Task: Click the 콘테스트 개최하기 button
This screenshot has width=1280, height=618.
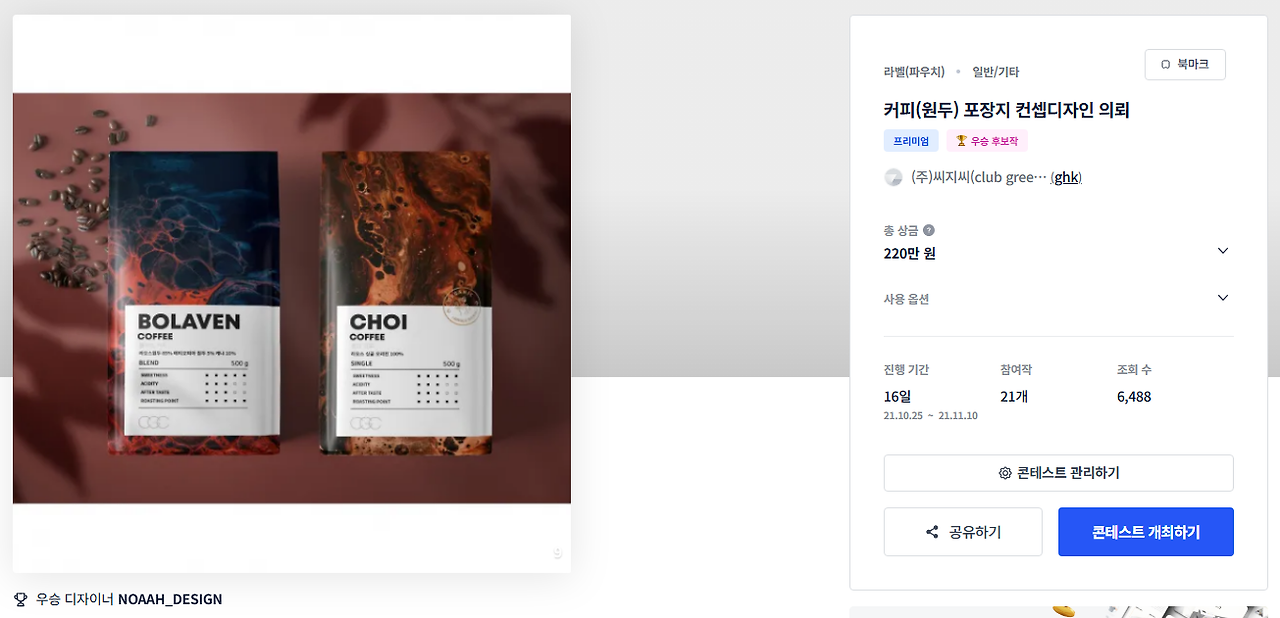Action: (1146, 532)
